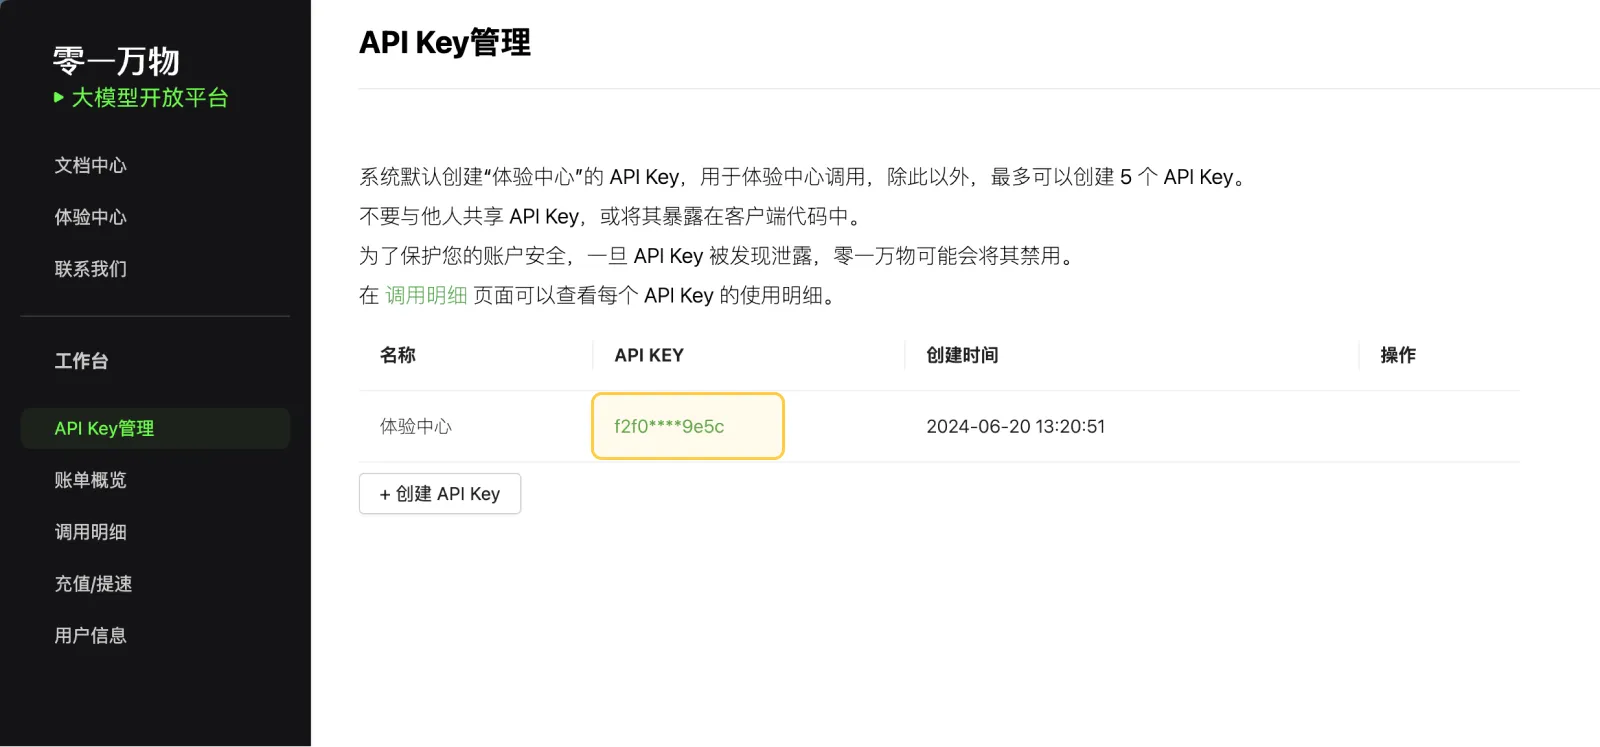Click the API KEY column header
The height and width of the screenshot is (747, 1600).
649,355
